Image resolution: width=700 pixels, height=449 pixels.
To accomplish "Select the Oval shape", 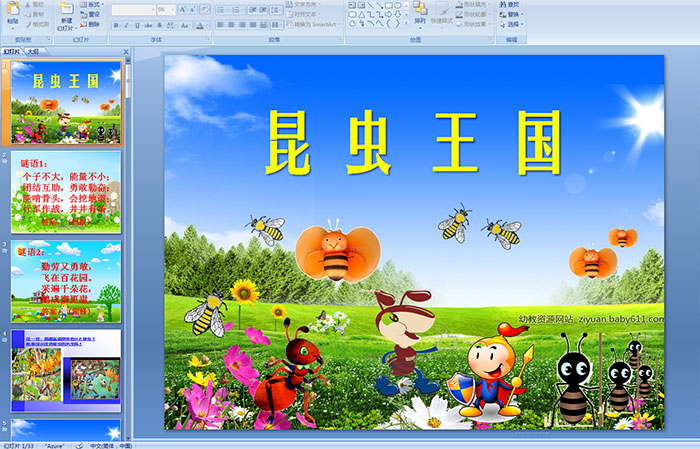I will (398, 5).
